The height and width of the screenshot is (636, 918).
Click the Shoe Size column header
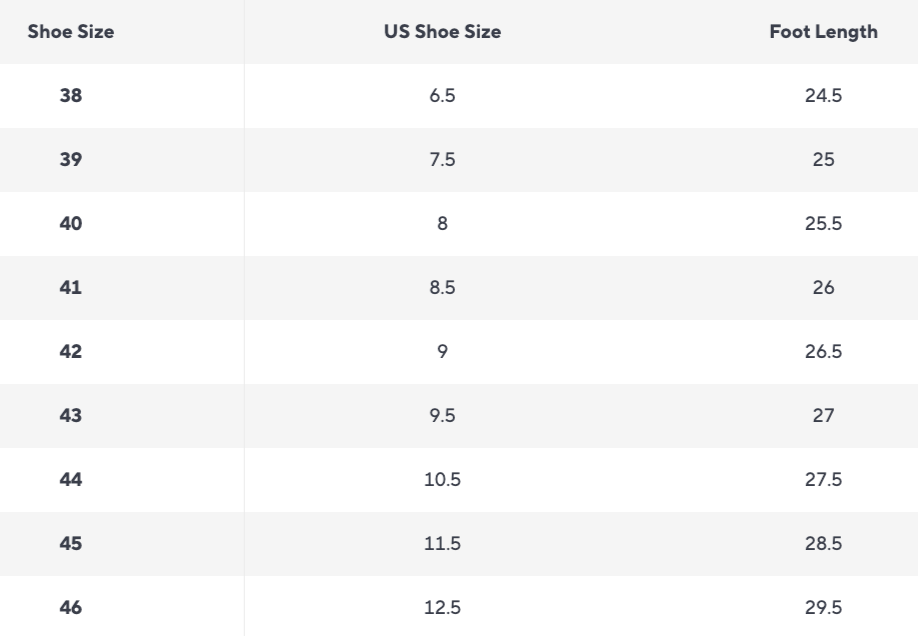(x=71, y=32)
